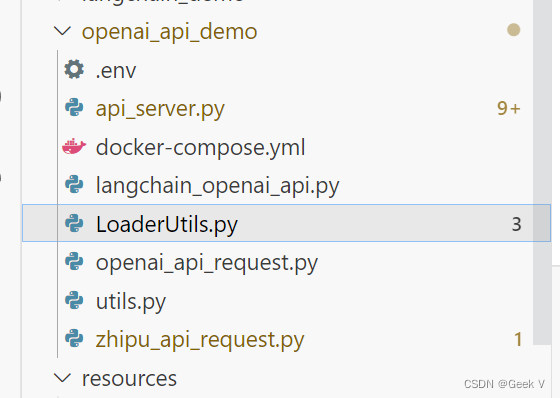Open api_server.py file
Image resolution: width=560 pixels, height=398 pixels.
click(x=160, y=109)
